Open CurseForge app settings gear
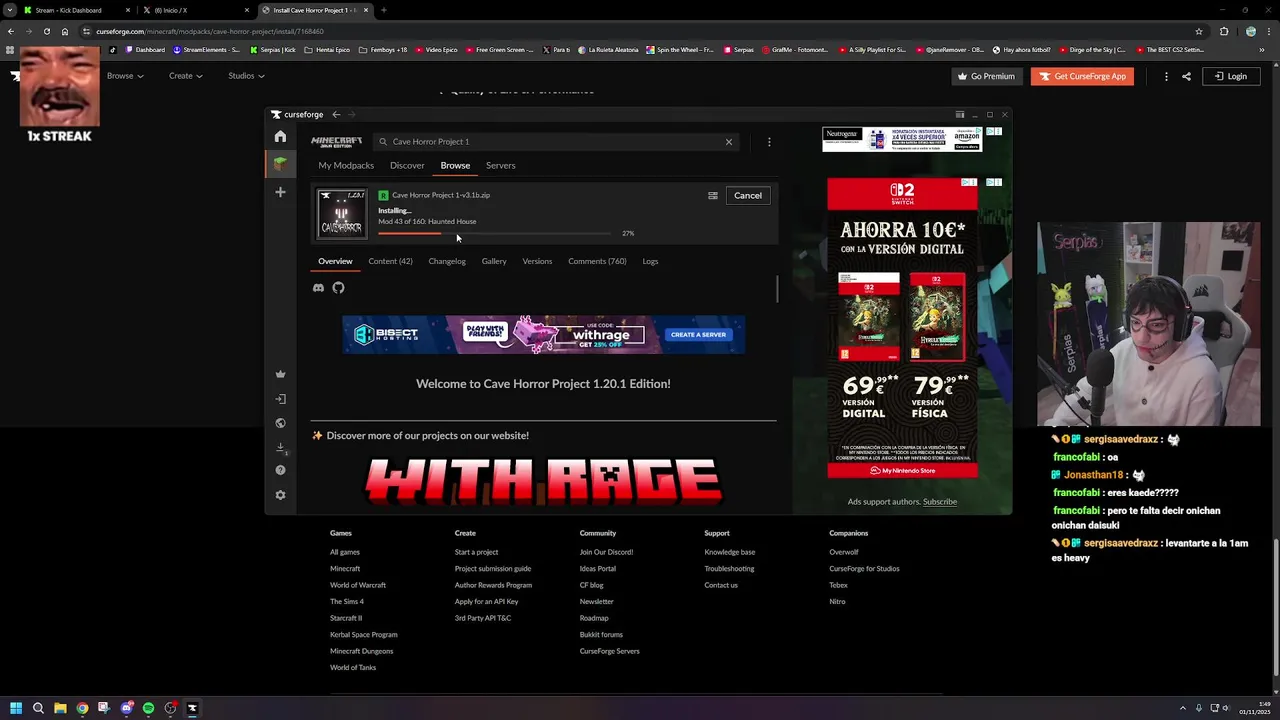Screen dimensions: 1280x720 pos(280,495)
